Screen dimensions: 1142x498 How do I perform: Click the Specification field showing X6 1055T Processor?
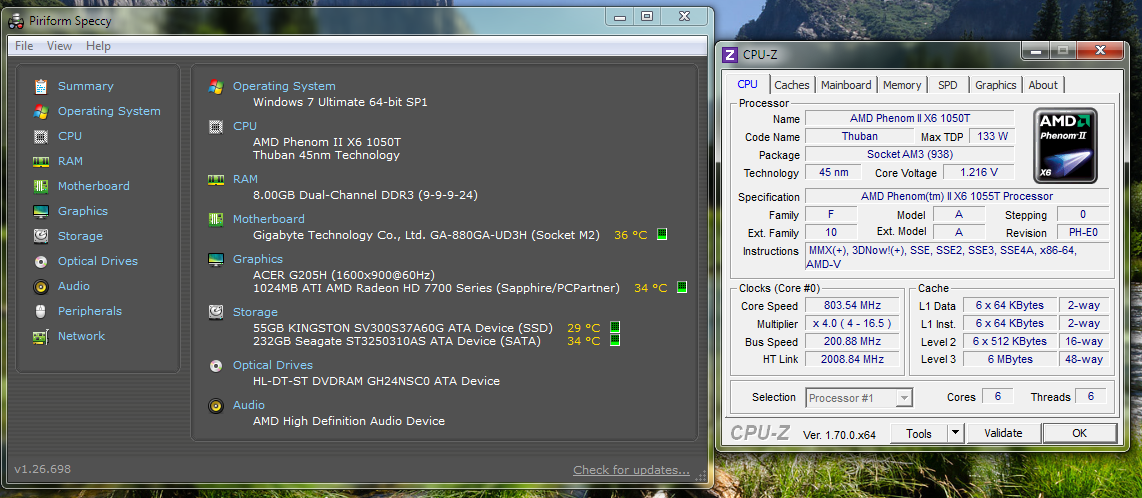[957, 197]
